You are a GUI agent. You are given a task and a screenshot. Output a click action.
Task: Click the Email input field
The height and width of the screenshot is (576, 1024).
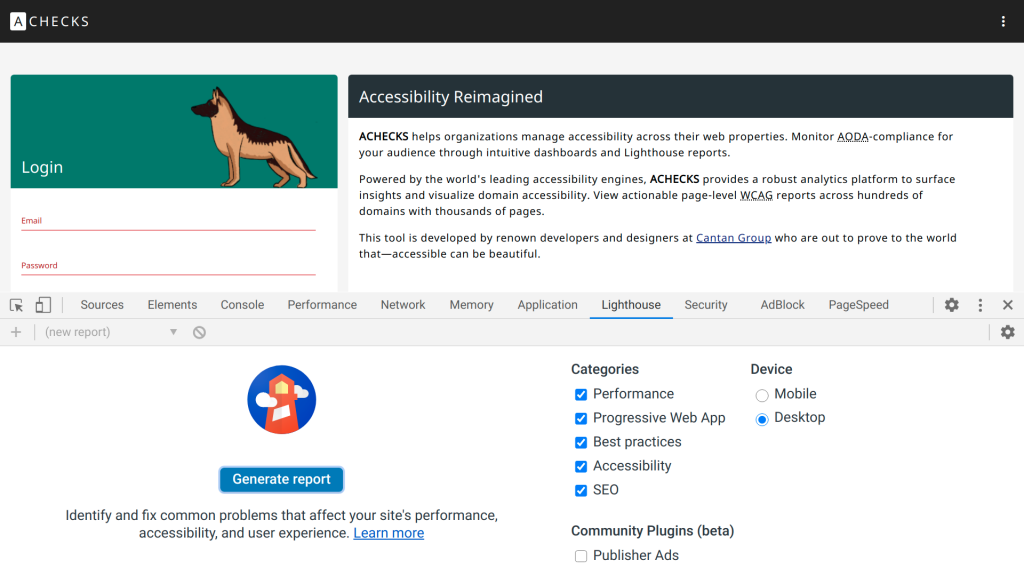click(168, 221)
